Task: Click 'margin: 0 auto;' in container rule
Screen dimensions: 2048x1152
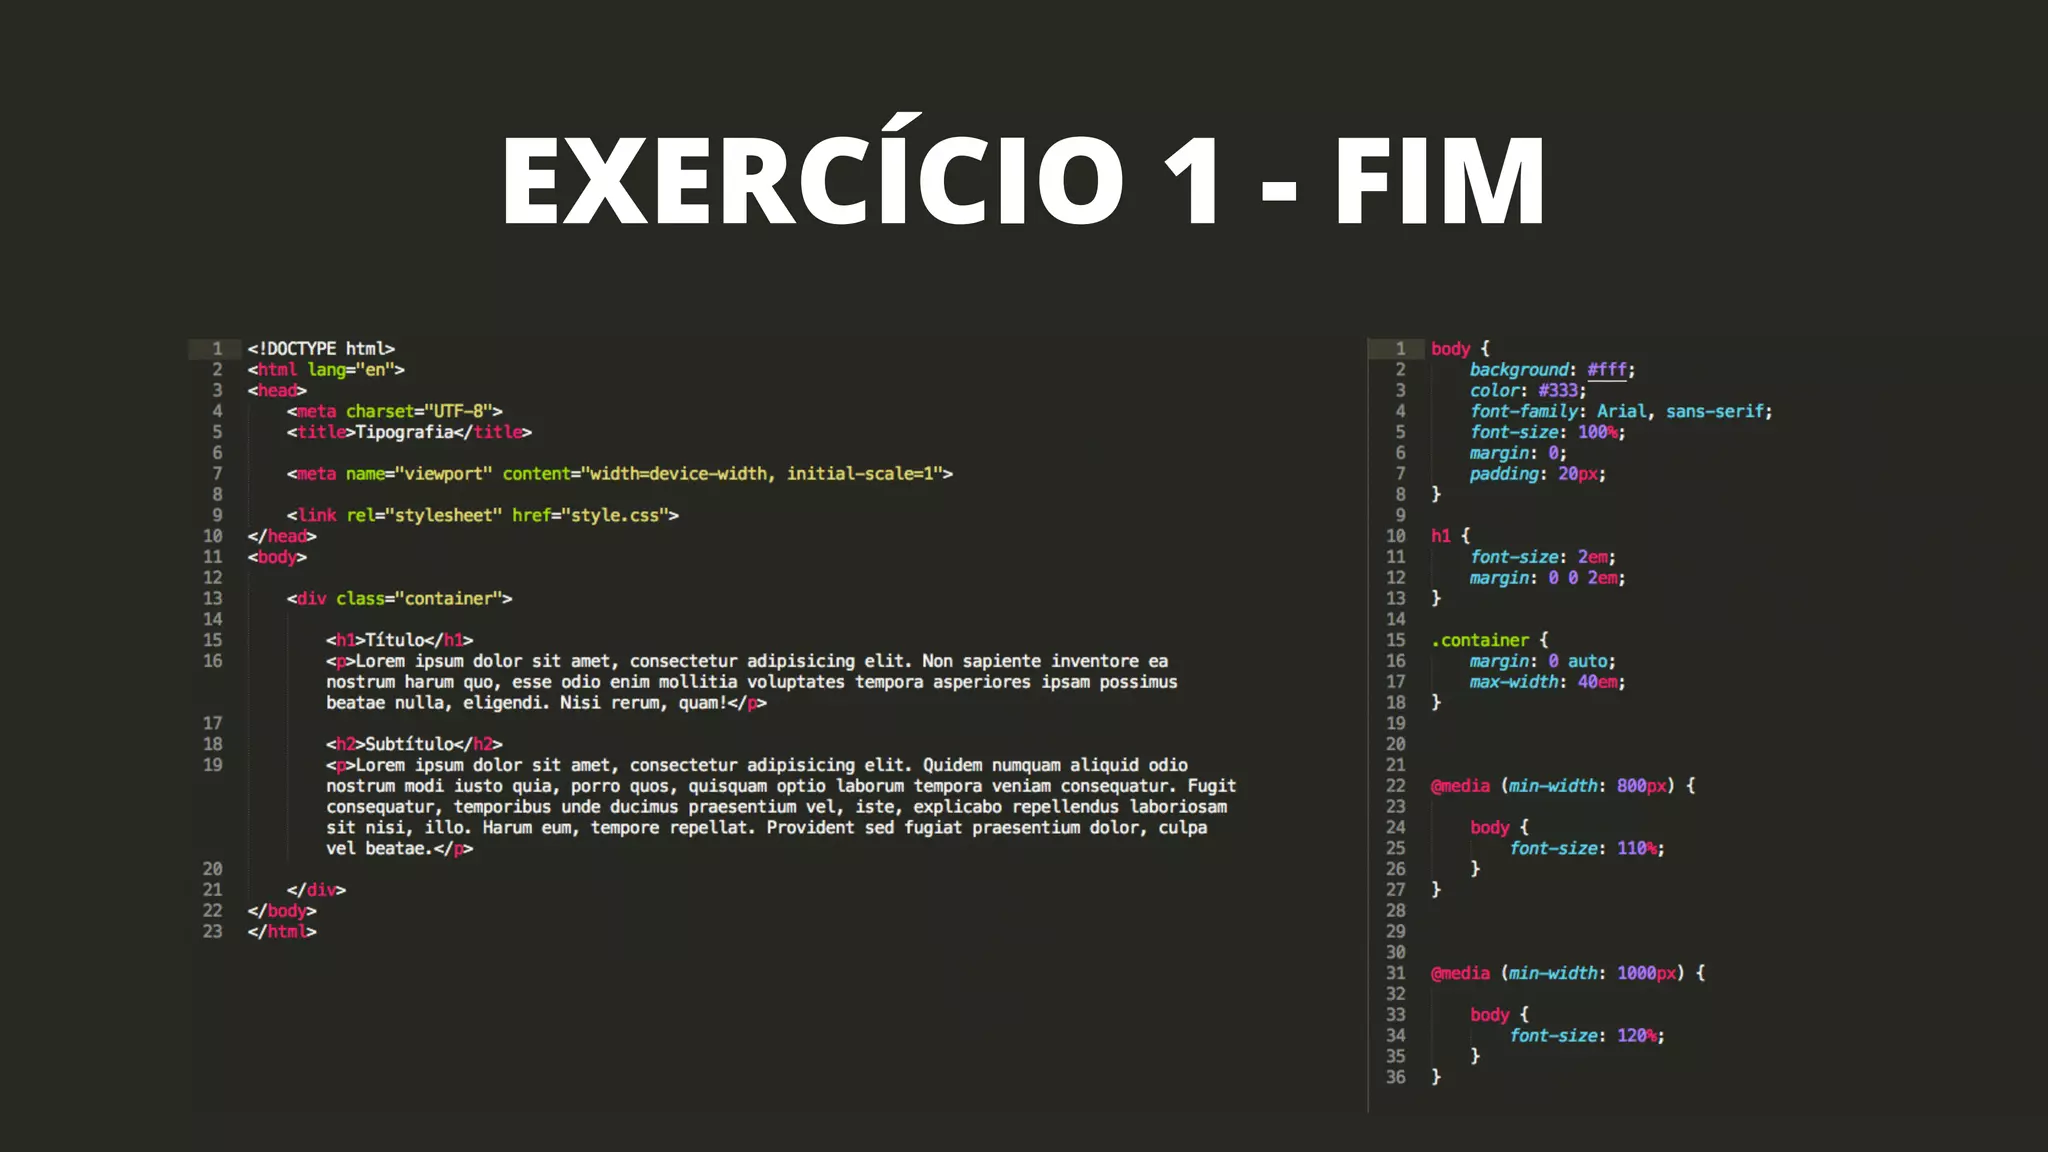Action: click(x=1542, y=661)
